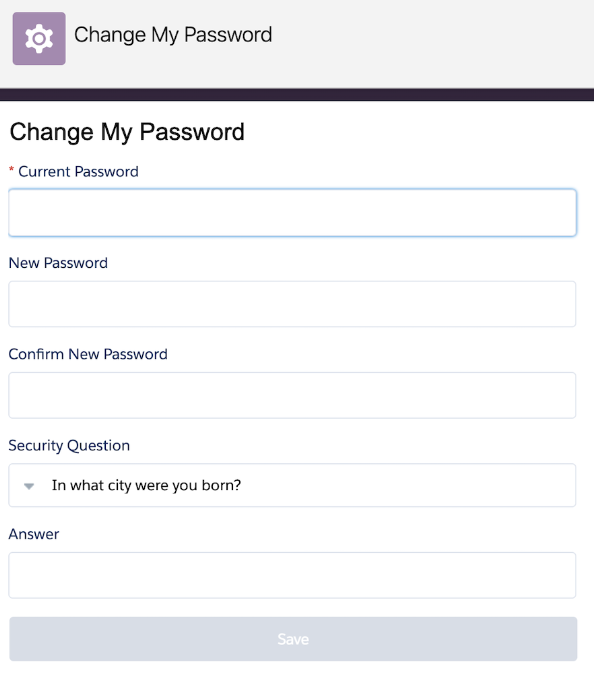Click the dark divider bar below header
594x676 pixels.
[x=297, y=94]
